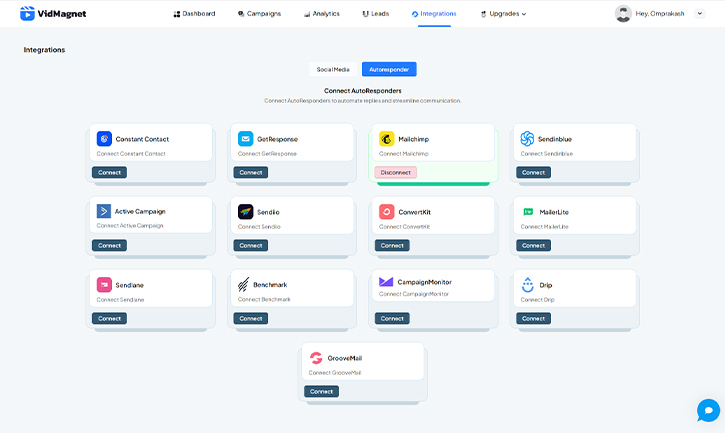
Task: Expand the account dropdown chevron
Action: [x=700, y=13]
